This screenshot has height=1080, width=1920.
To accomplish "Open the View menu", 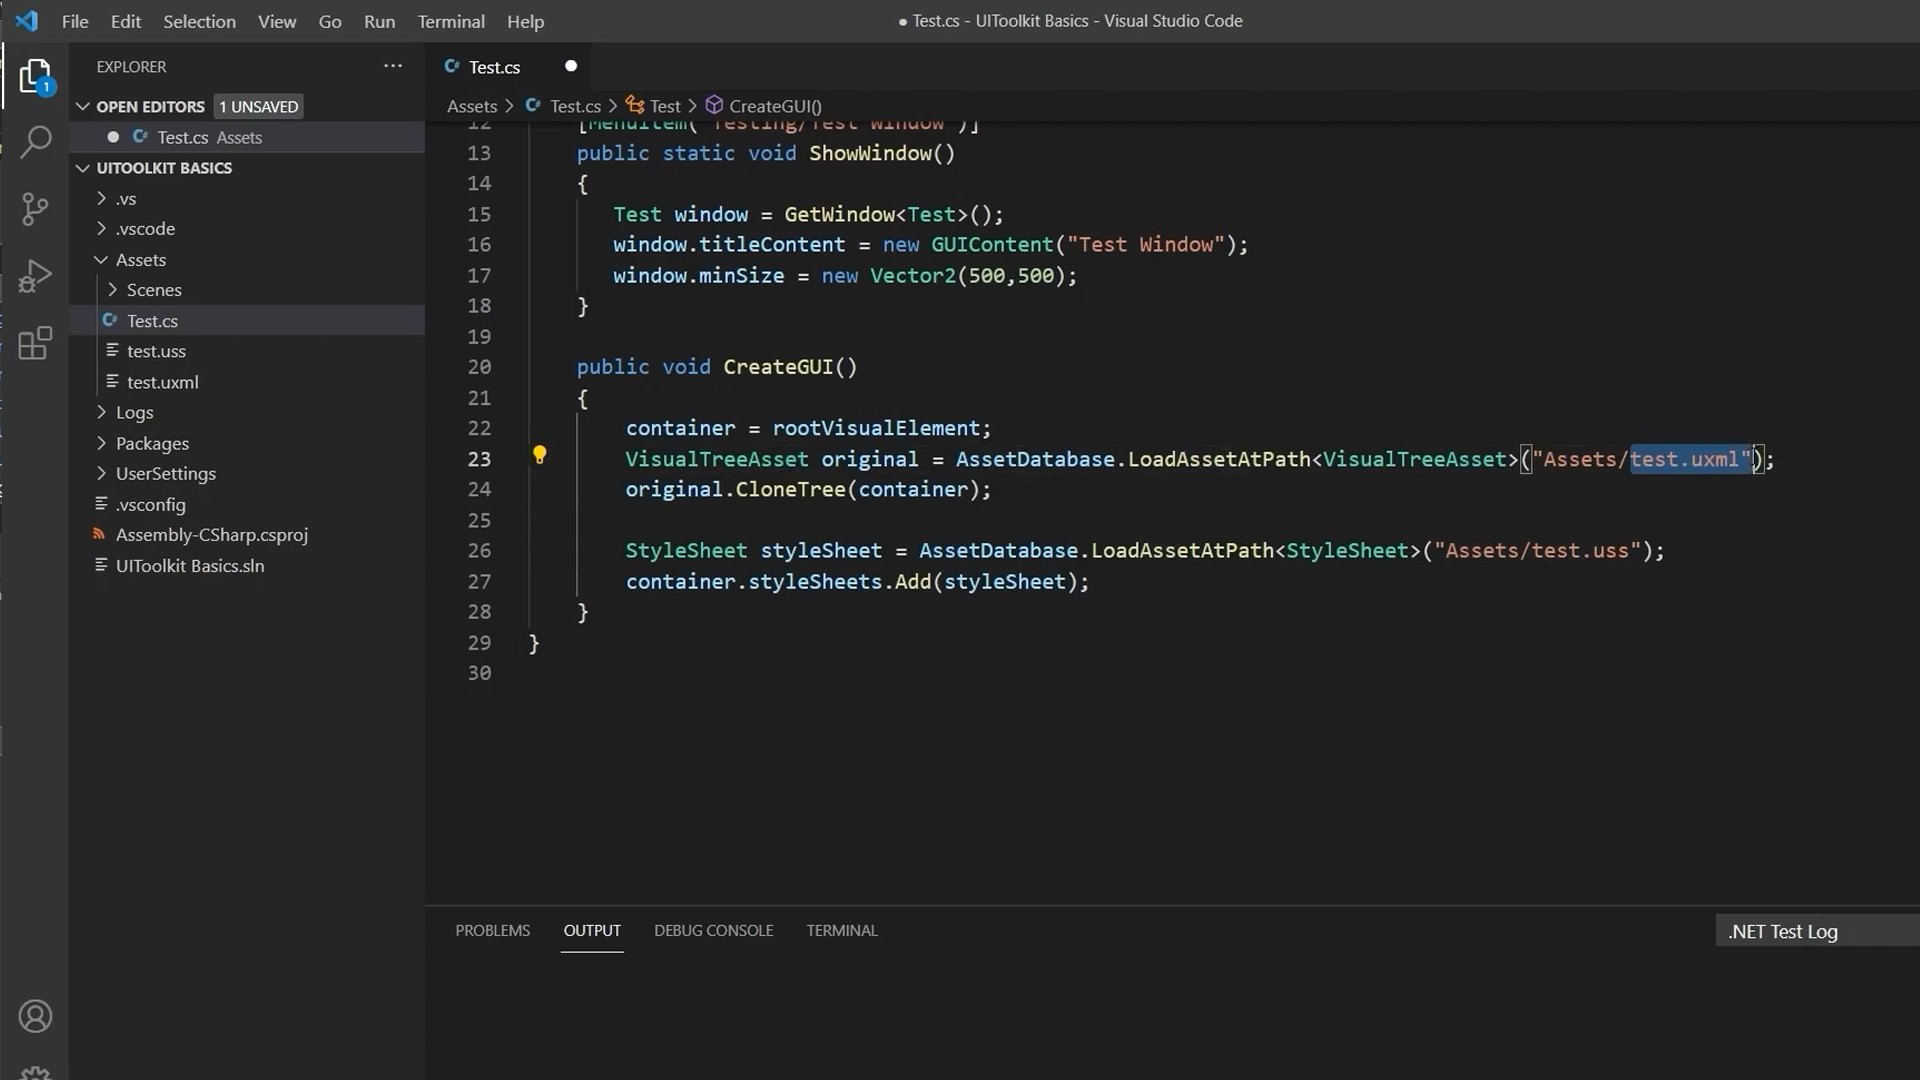I will [277, 21].
